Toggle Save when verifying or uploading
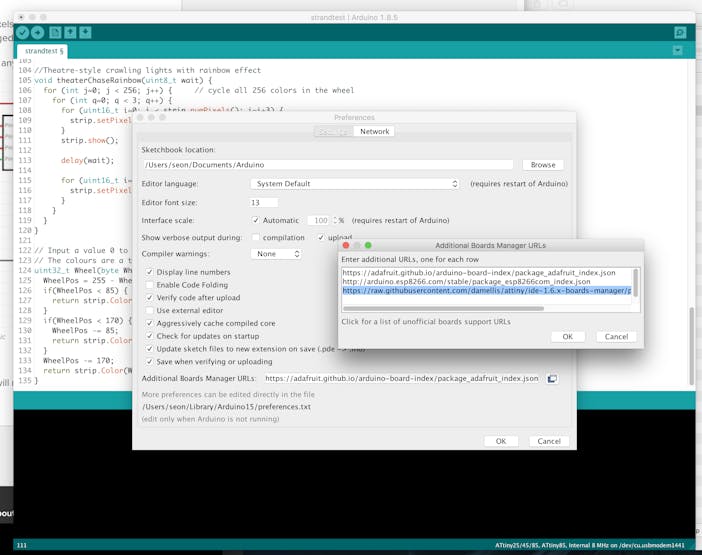 [x=150, y=361]
